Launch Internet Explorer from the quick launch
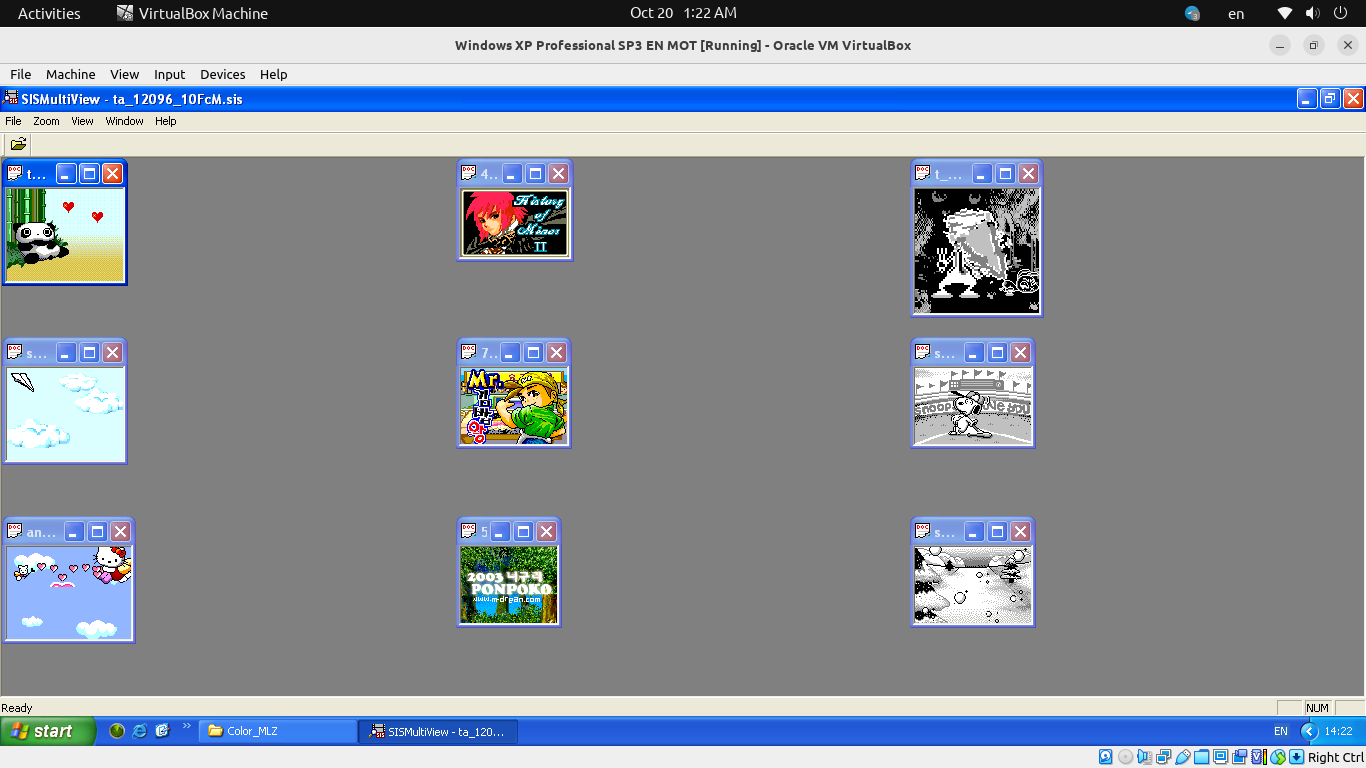 tap(140, 731)
